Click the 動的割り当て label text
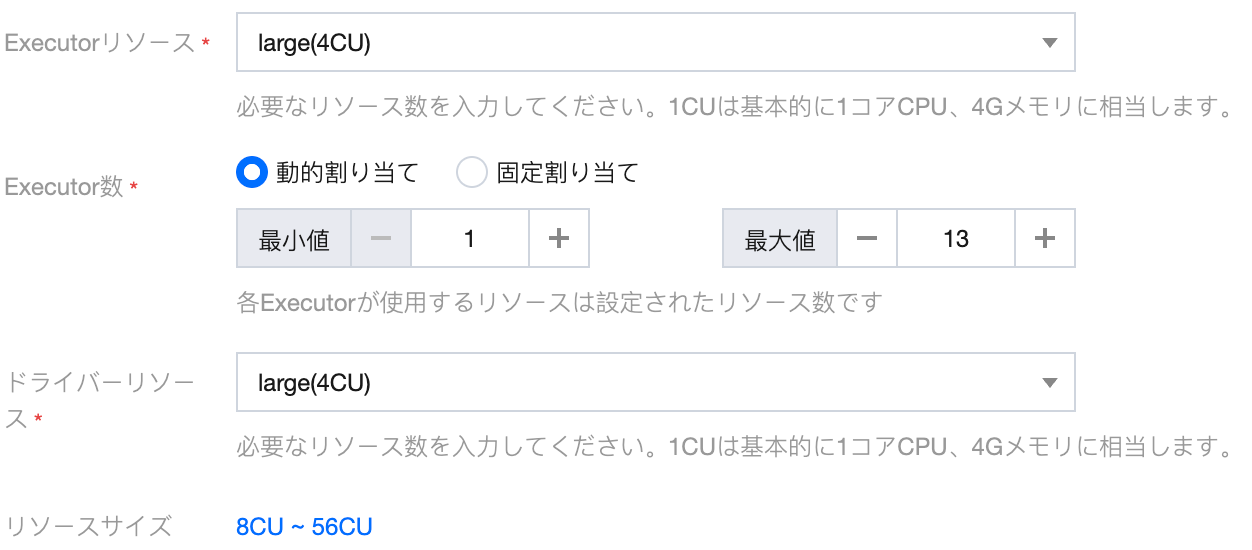 [346, 173]
